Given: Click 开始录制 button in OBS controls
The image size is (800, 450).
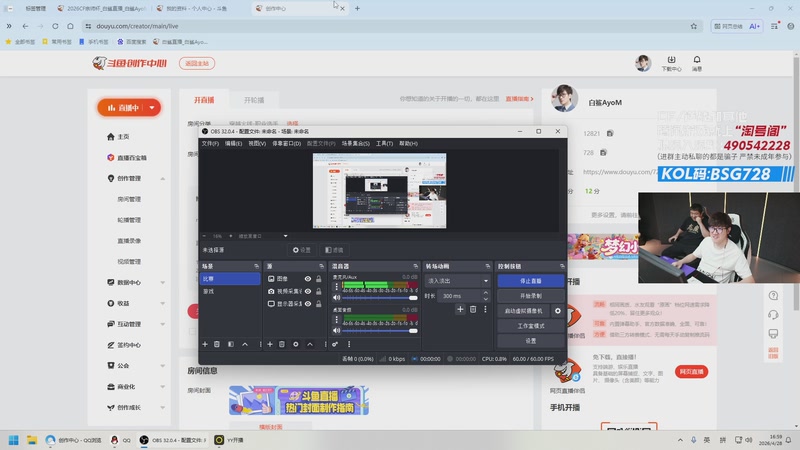Looking at the screenshot, I should pos(531,296).
